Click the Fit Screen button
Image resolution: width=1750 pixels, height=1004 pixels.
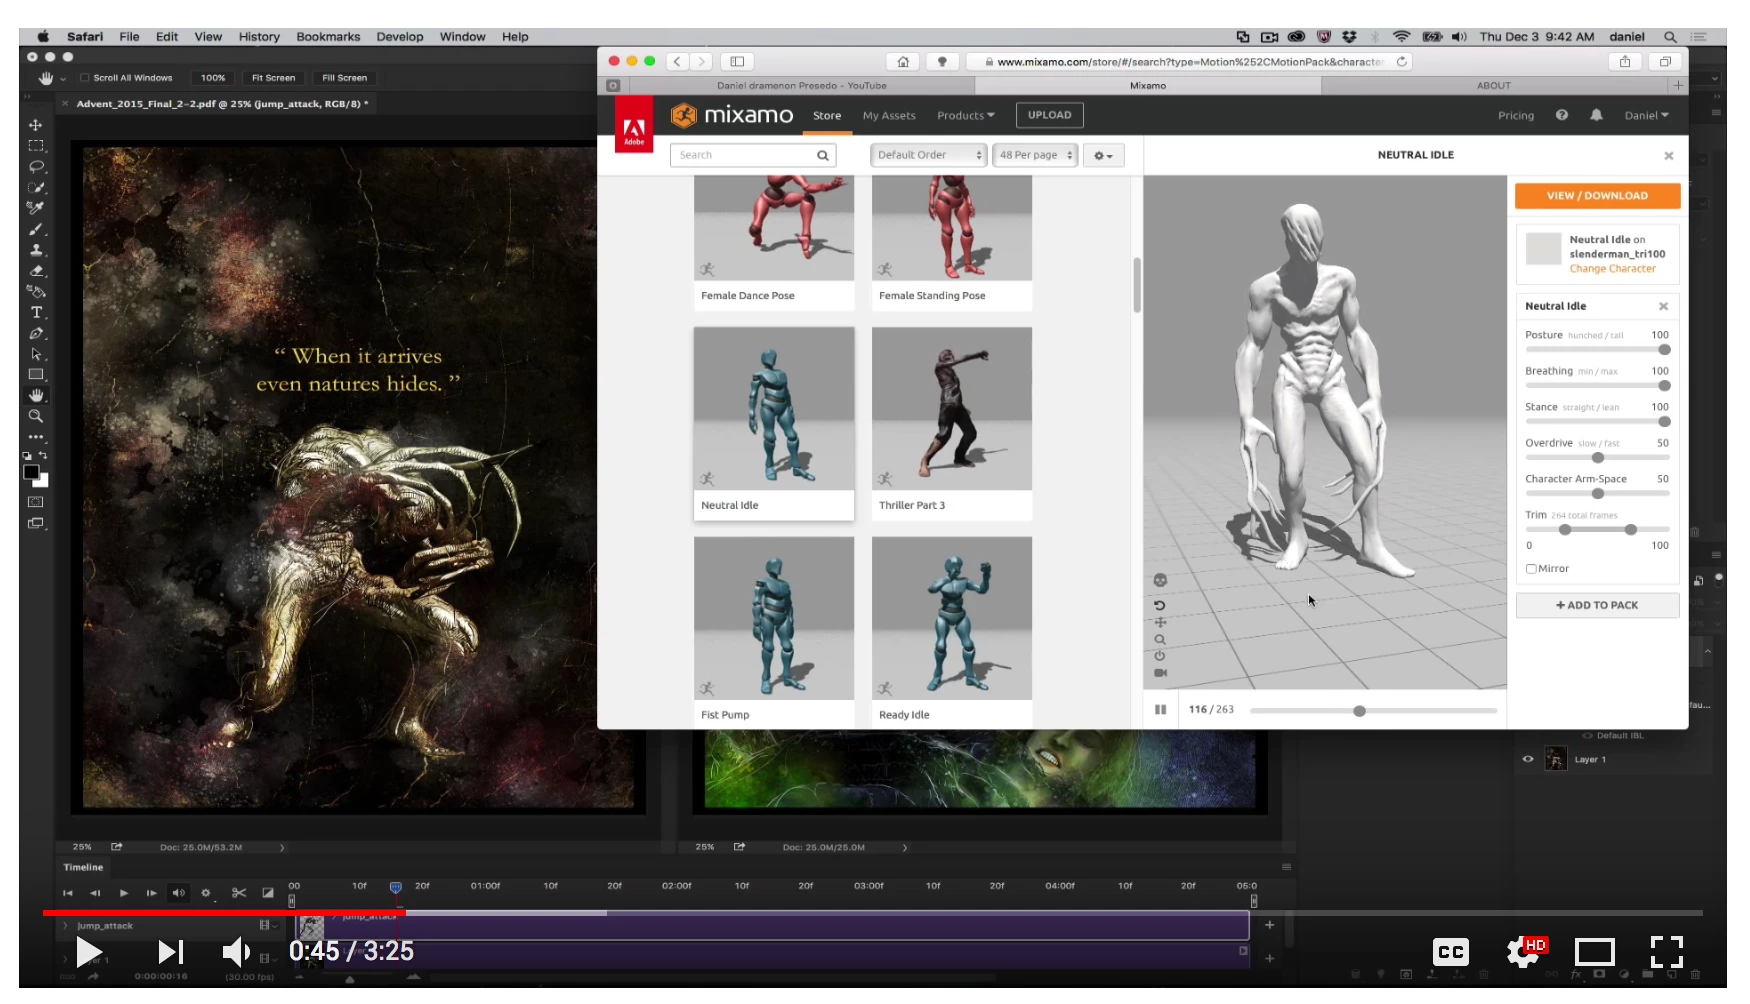273,78
